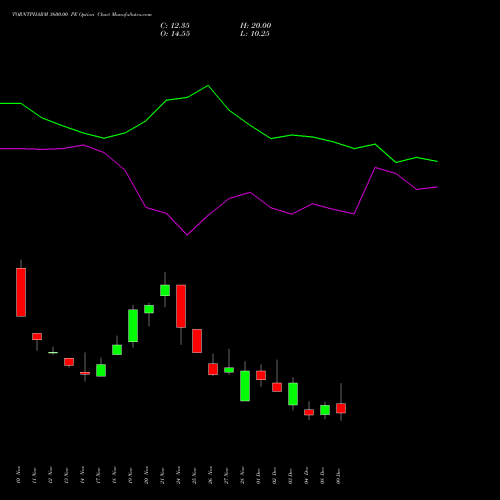Click the 11 Nov date label
This screenshot has height=500, width=500.
tap(34, 475)
